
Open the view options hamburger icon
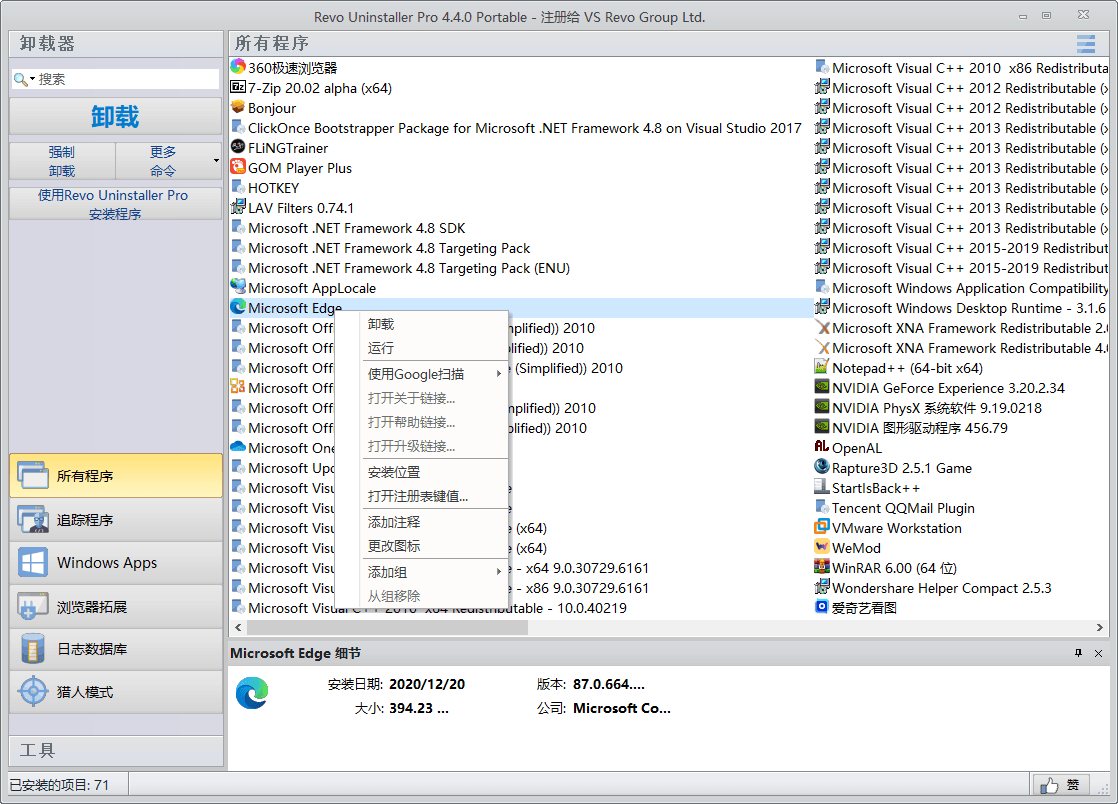pos(1086,43)
